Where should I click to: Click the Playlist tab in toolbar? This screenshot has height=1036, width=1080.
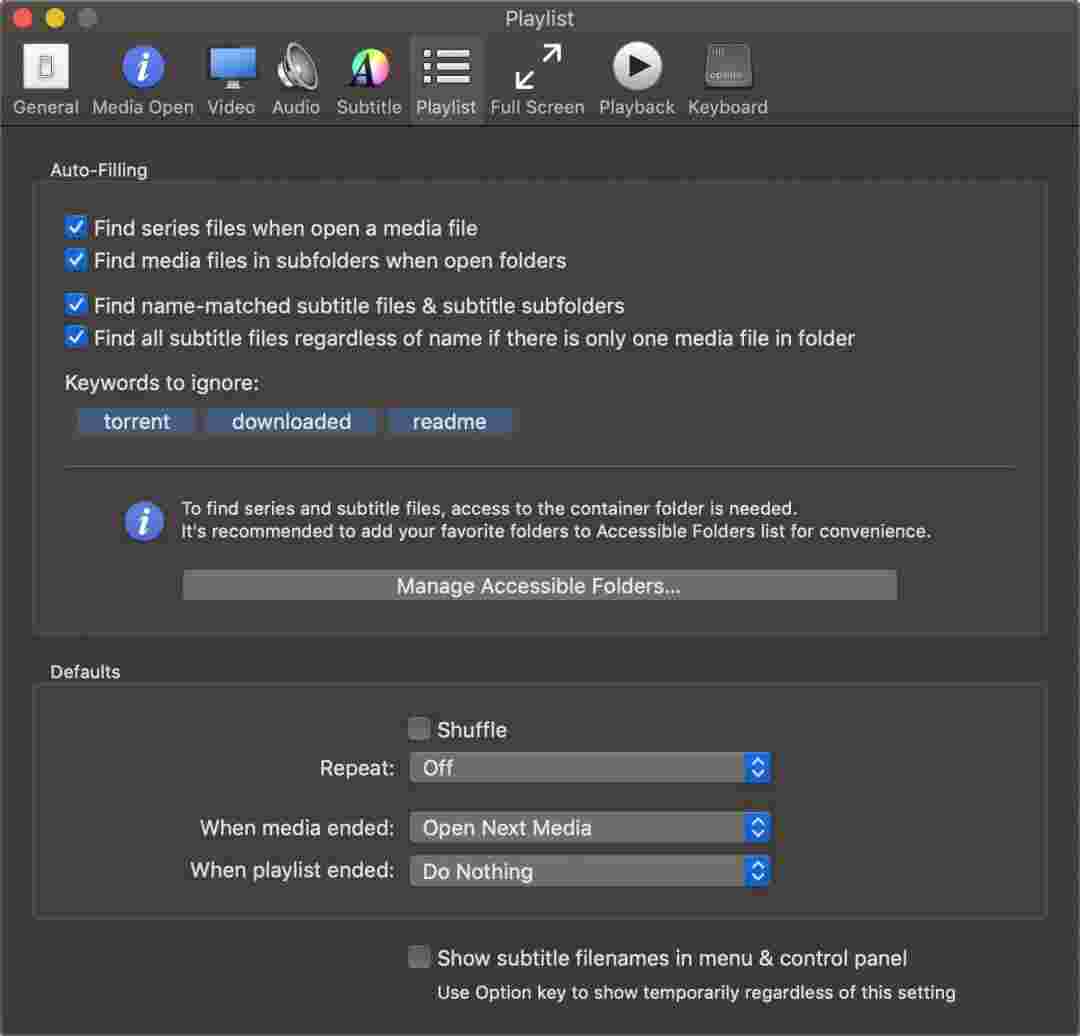[x=446, y=80]
